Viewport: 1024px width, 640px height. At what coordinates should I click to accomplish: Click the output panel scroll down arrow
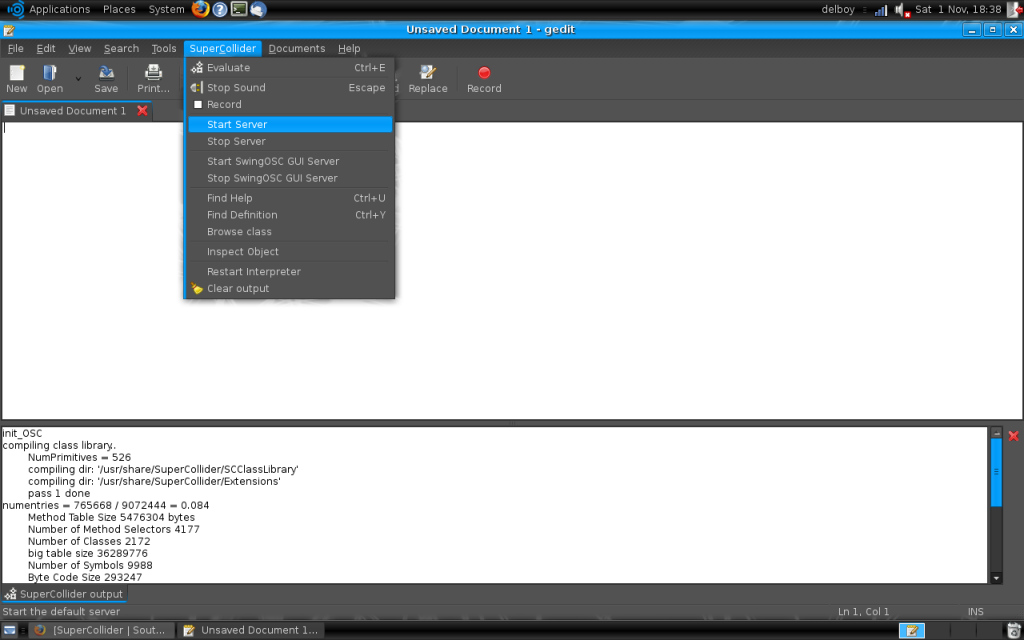point(997,578)
